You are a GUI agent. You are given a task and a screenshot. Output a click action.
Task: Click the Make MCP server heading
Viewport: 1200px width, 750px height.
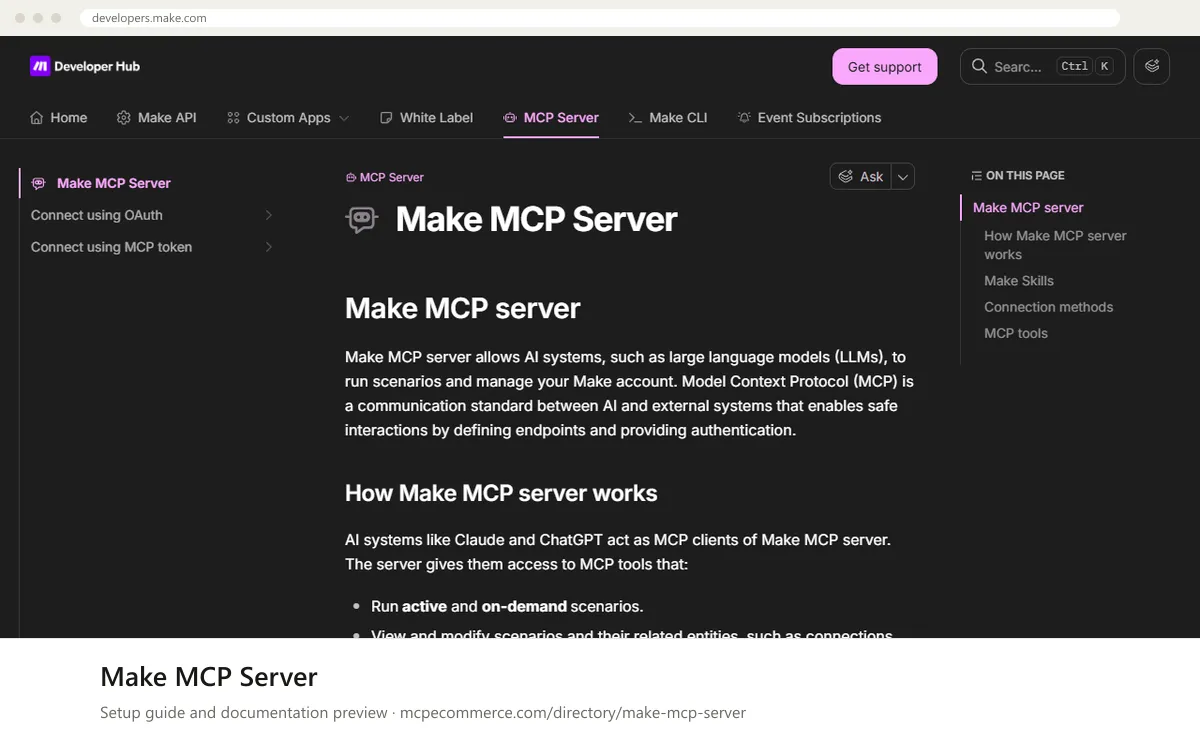coord(462,308)
